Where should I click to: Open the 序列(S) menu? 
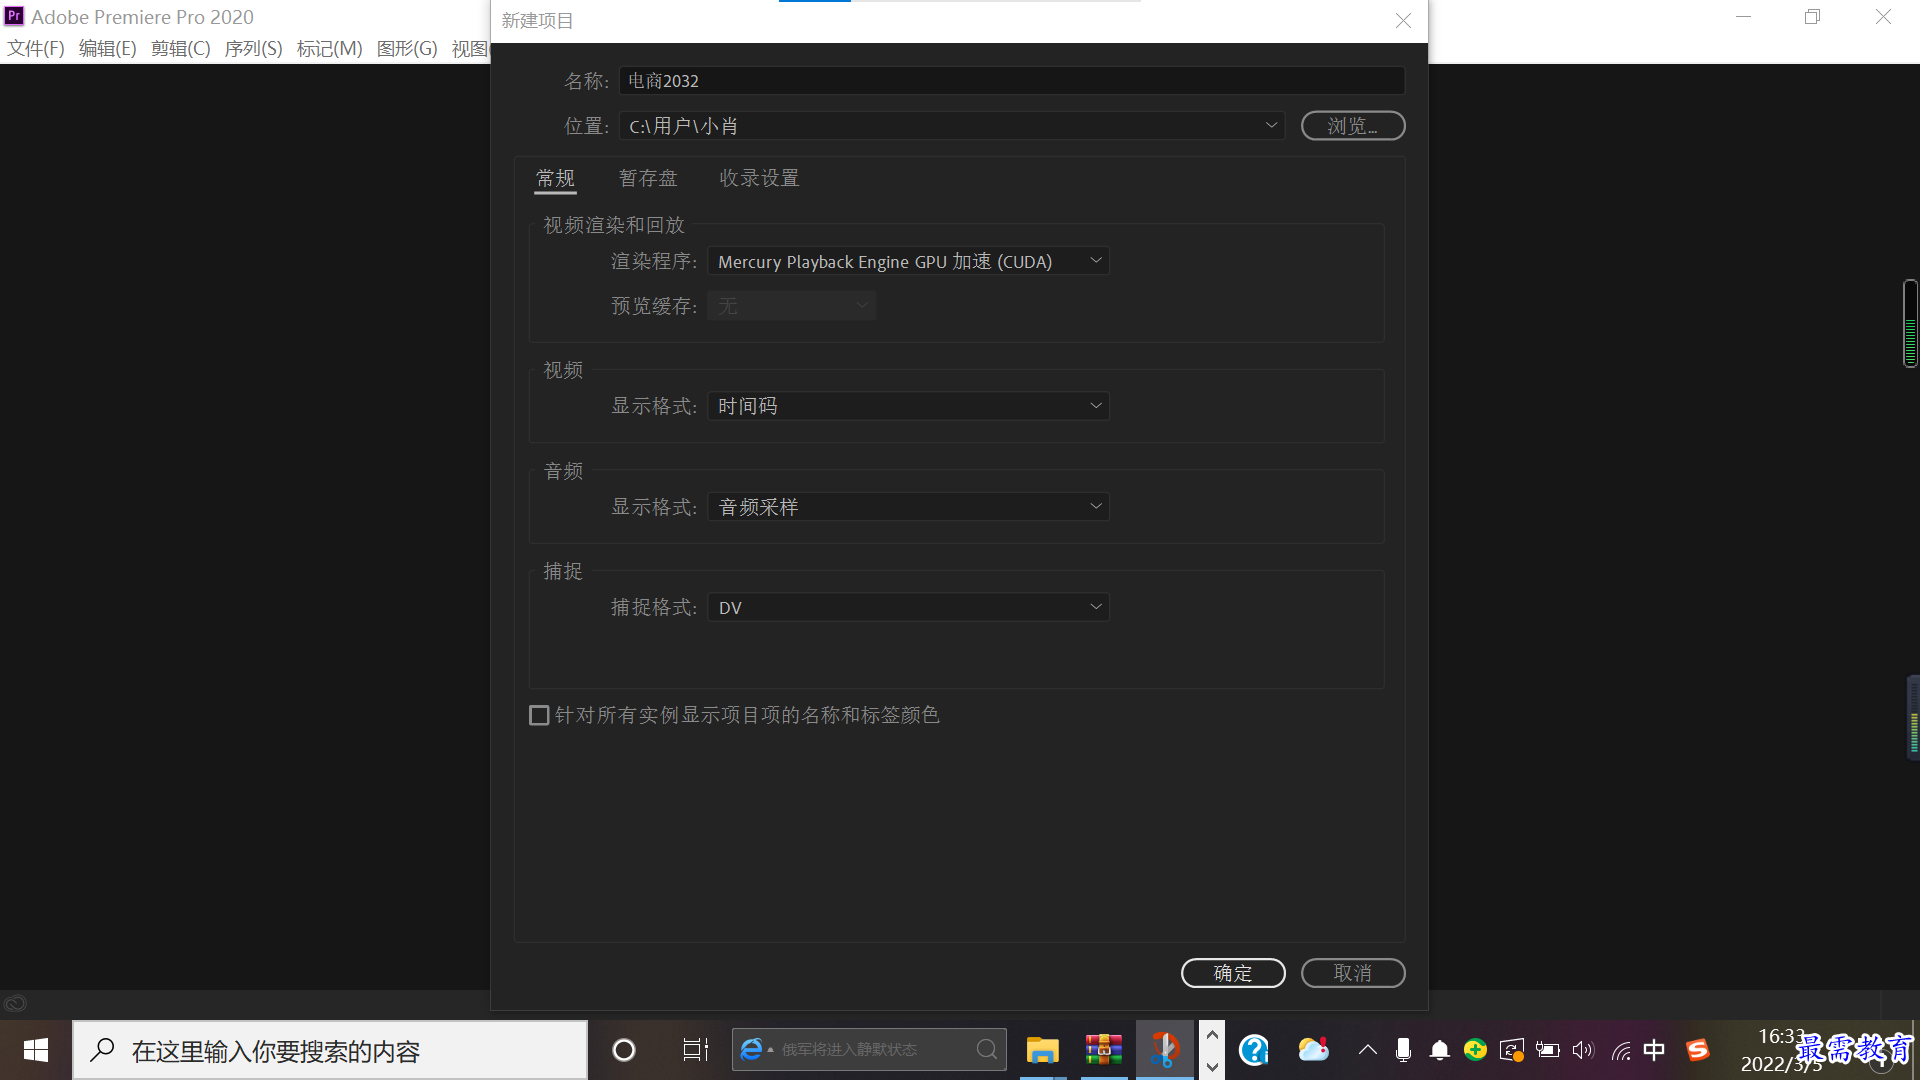[253, 49]
